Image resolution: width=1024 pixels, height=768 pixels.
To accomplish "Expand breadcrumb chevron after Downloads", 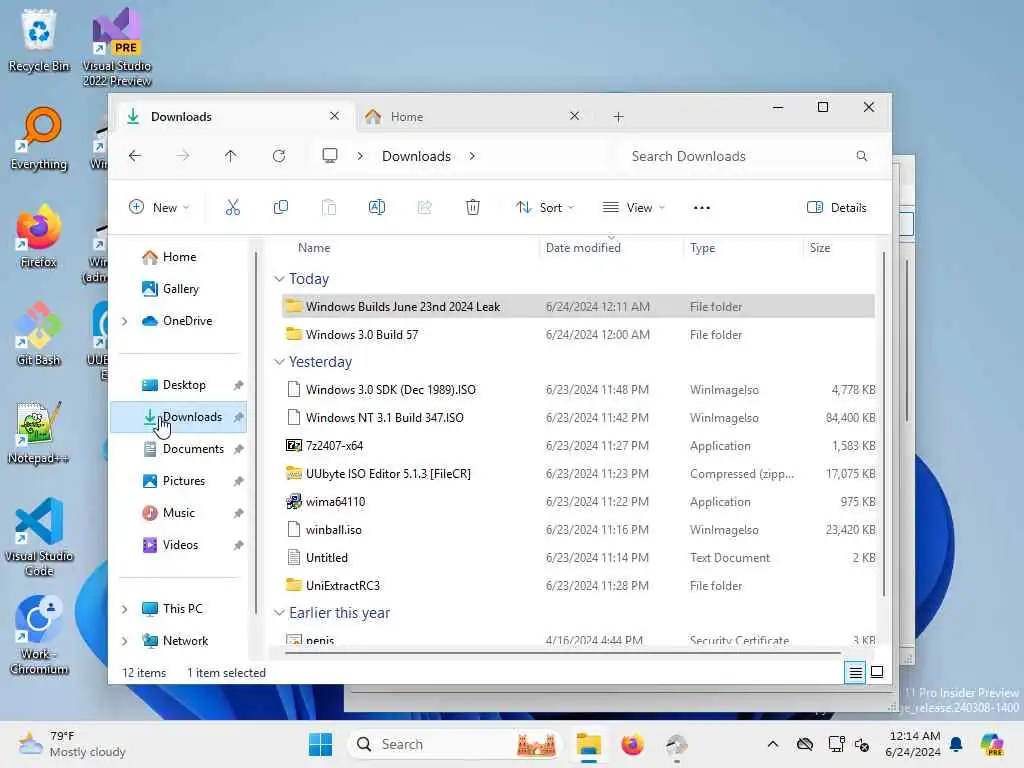I will pos(472,156).
